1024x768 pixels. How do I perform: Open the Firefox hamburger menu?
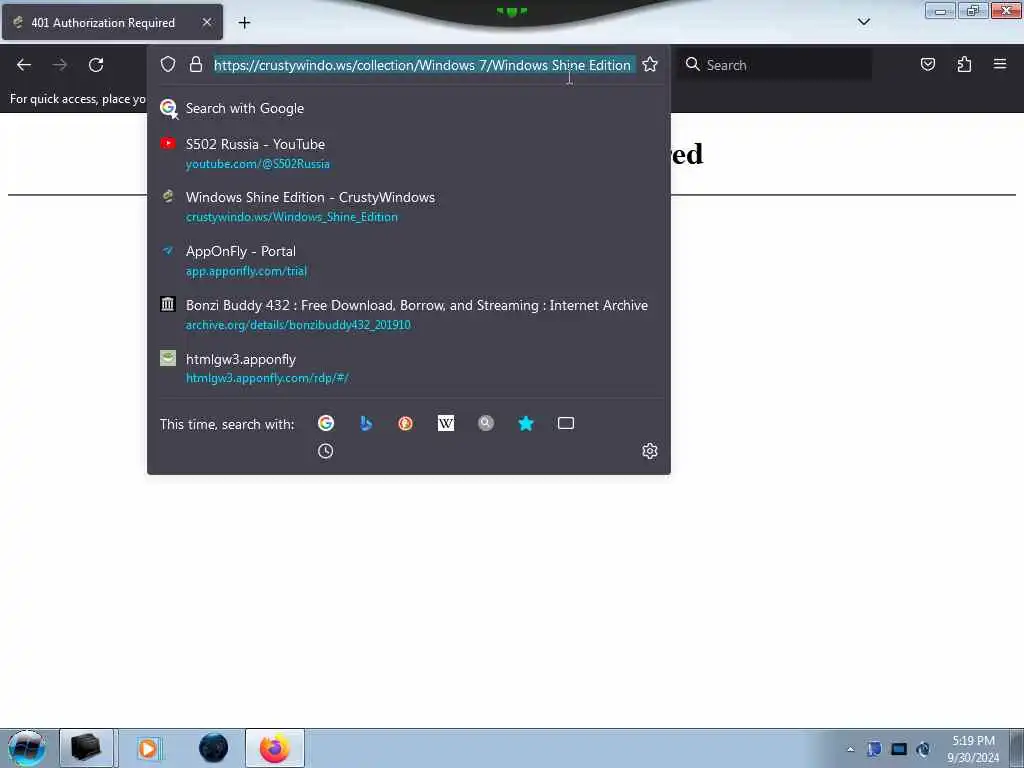point(1000,64)
